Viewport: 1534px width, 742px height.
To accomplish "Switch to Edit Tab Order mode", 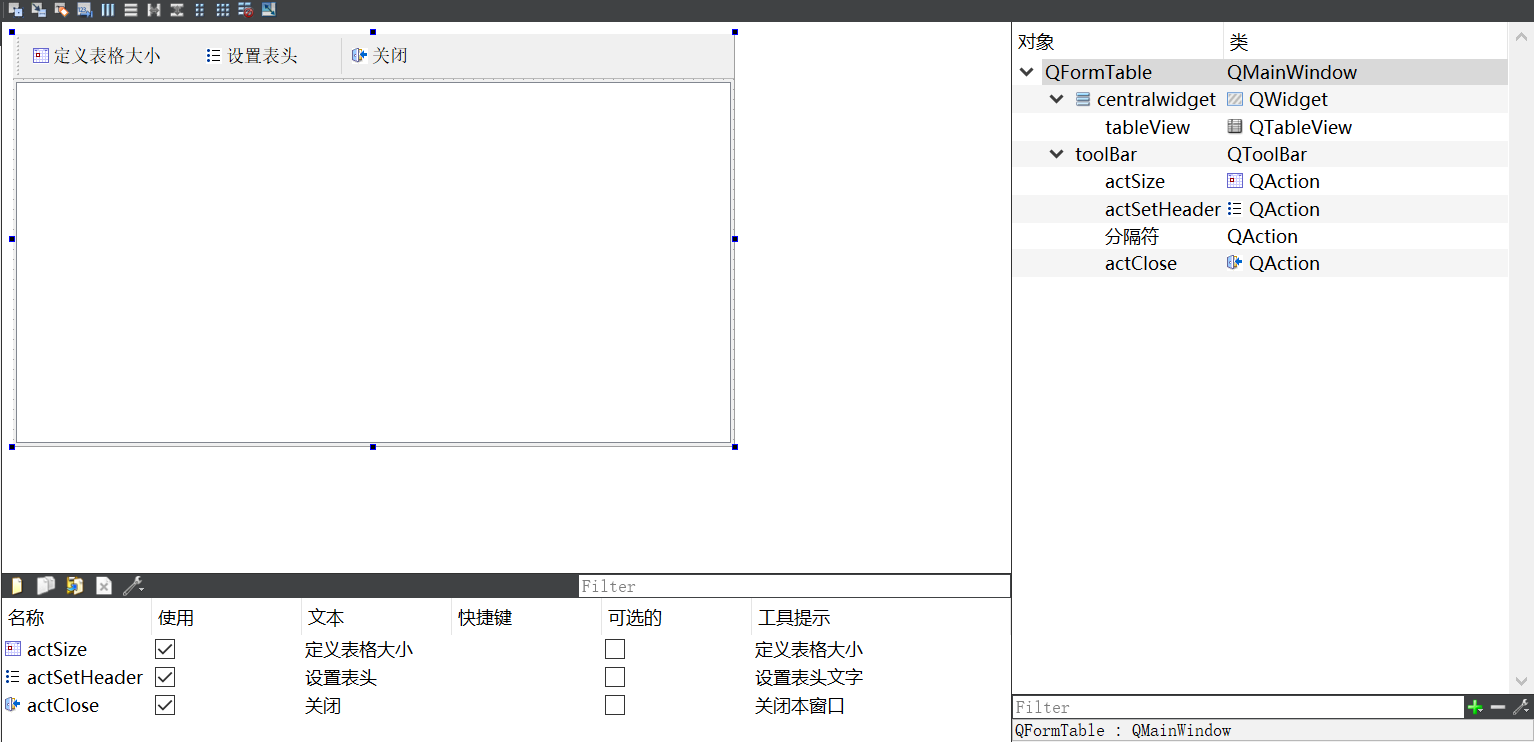I will [85, 10].
